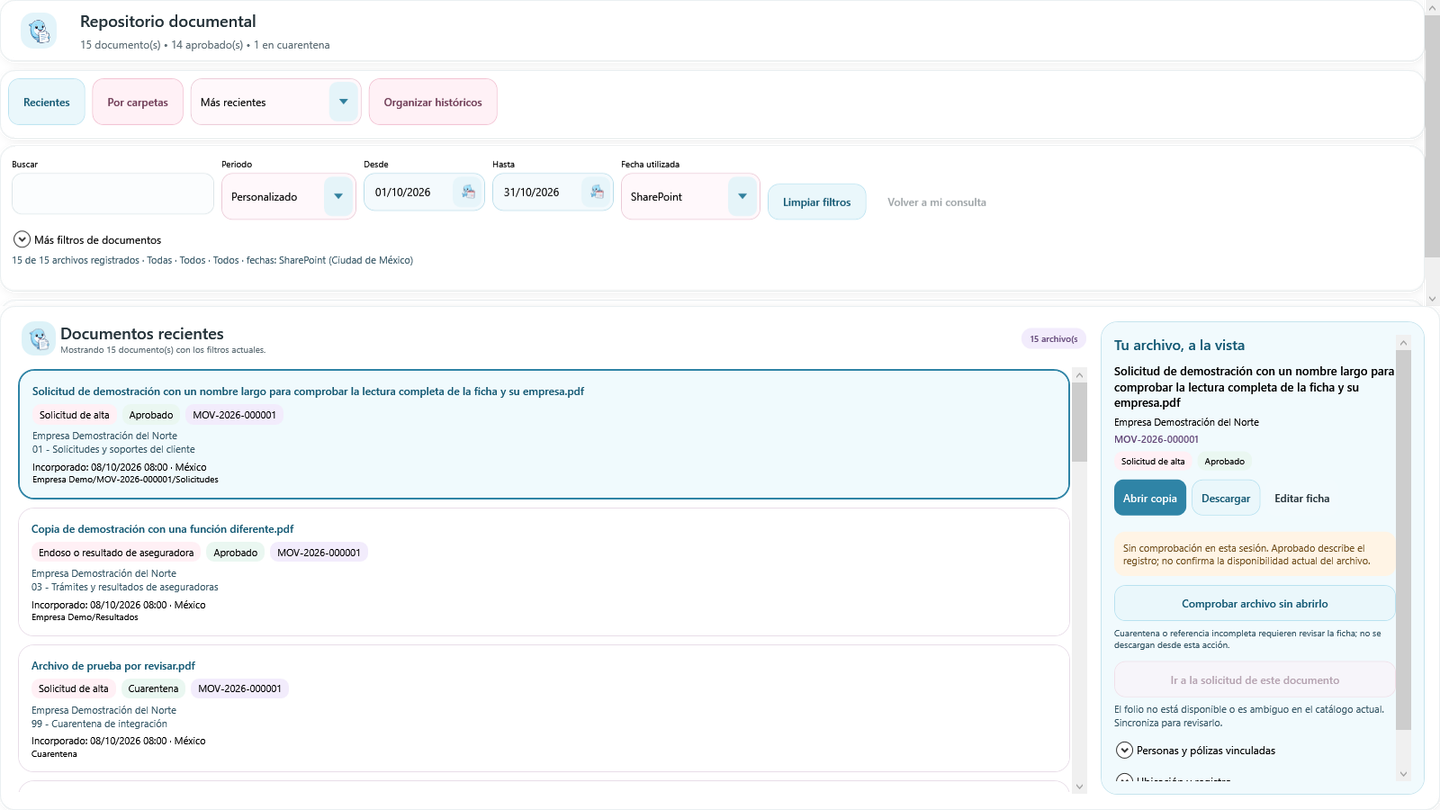This screenshot has height=810, width=1440.
Task: Click the Cuarentena status tag
Action: coord(153,689)
